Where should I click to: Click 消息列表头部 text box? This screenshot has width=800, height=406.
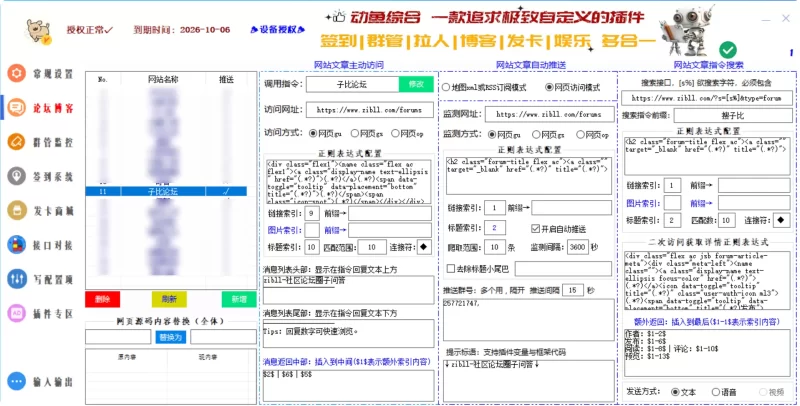[x=348, y=290]
